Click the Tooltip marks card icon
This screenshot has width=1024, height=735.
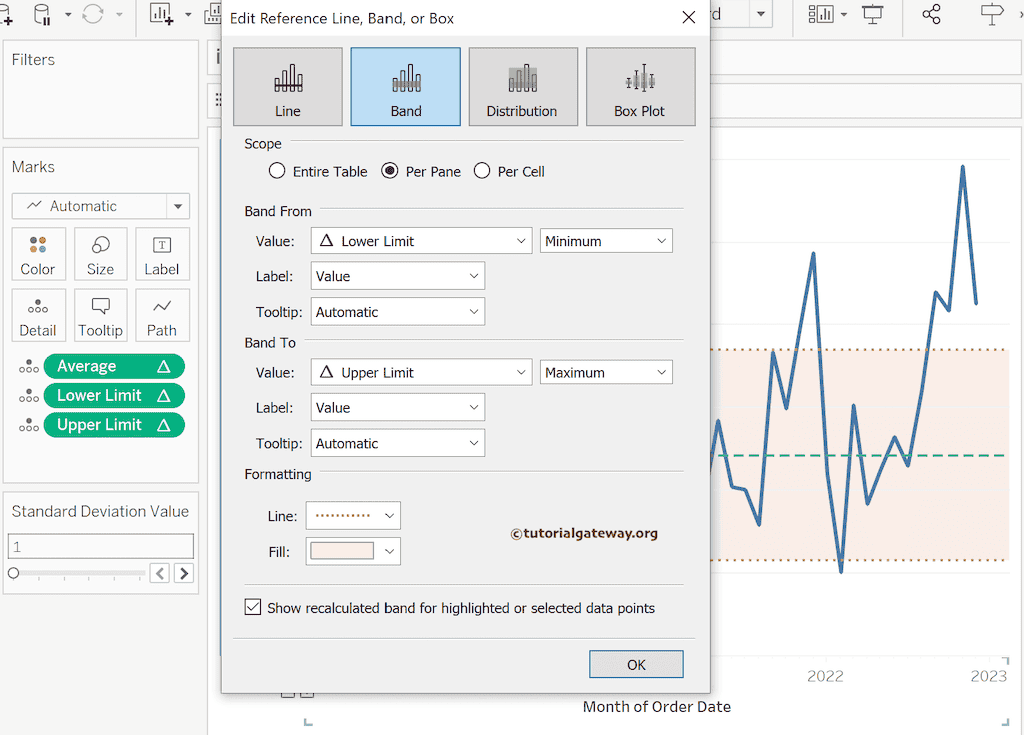point(100,315)
